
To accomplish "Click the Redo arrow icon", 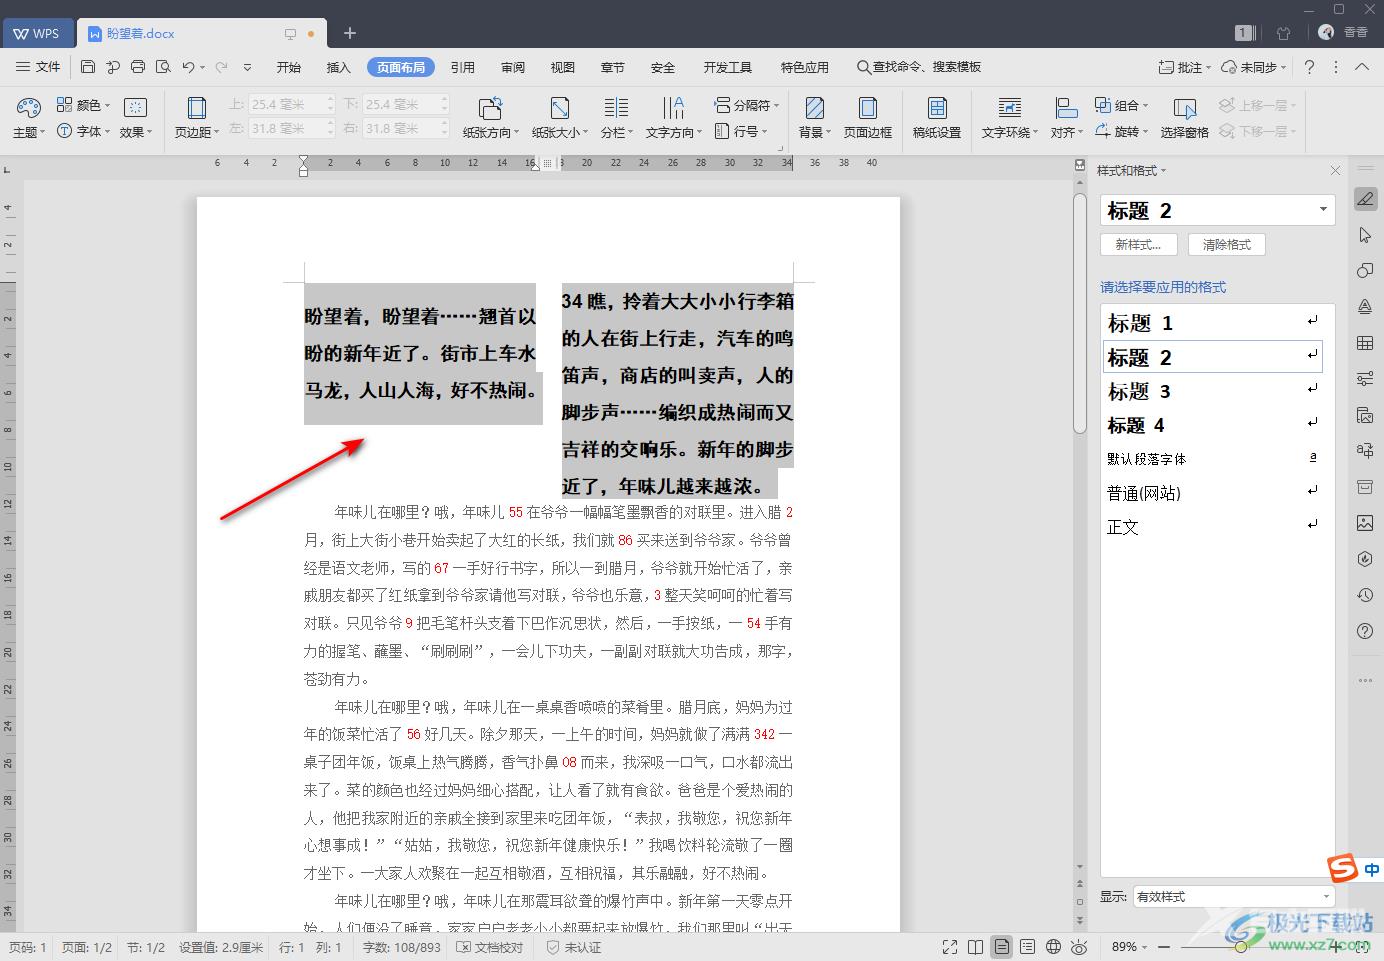I will 221,67.
